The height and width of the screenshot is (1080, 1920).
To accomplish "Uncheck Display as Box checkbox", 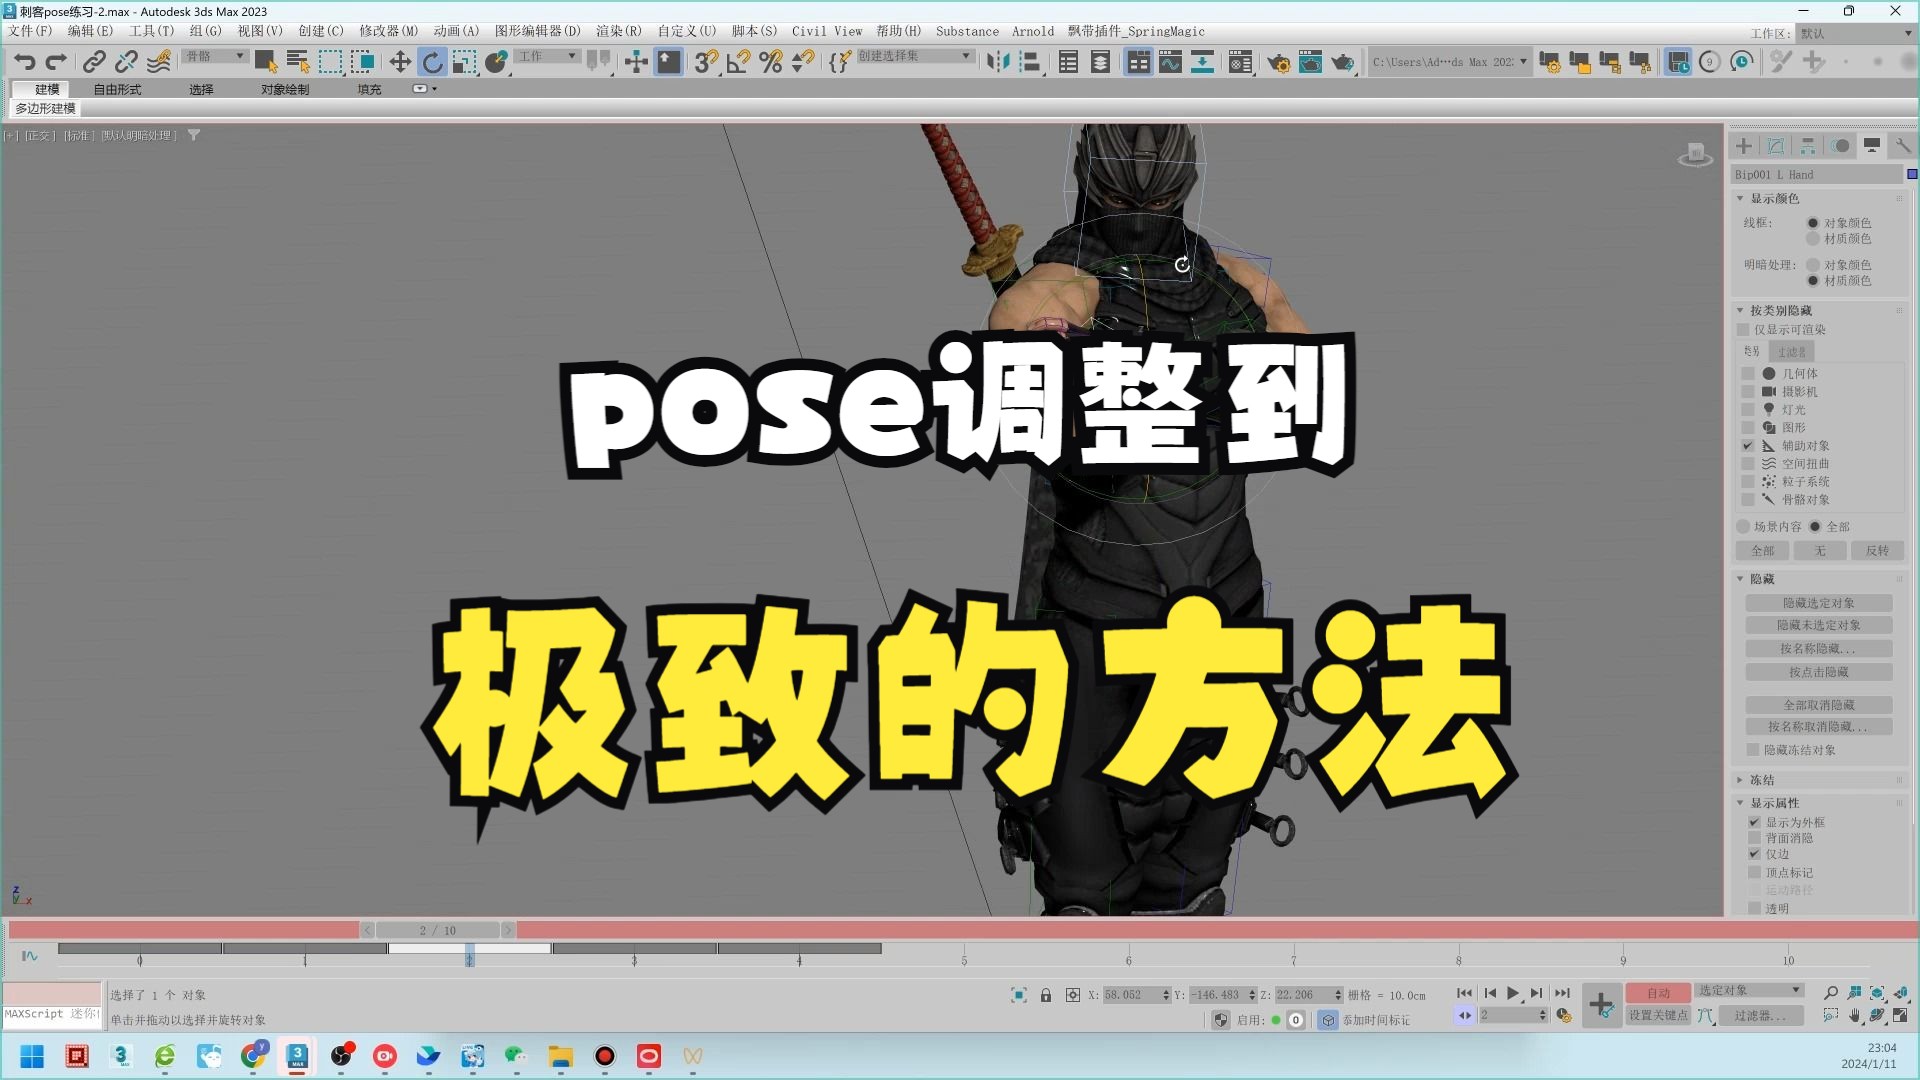I will click(x=1754, y=822).
